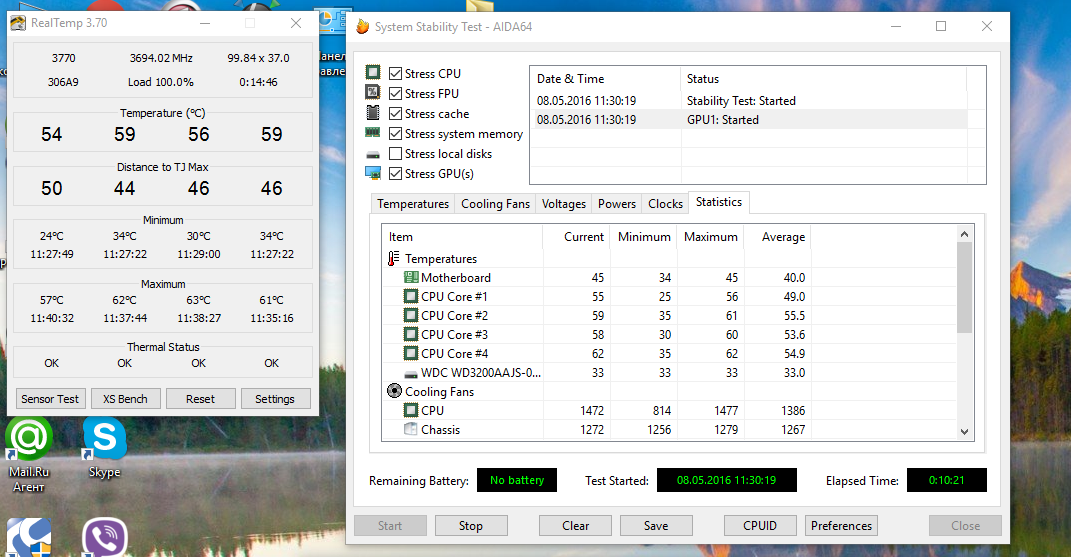Click the 'WDC WD3200AAJS-0...' row label
This screenshot has height=557, width=1071.
pyautogui.click(x=480, y=373)
